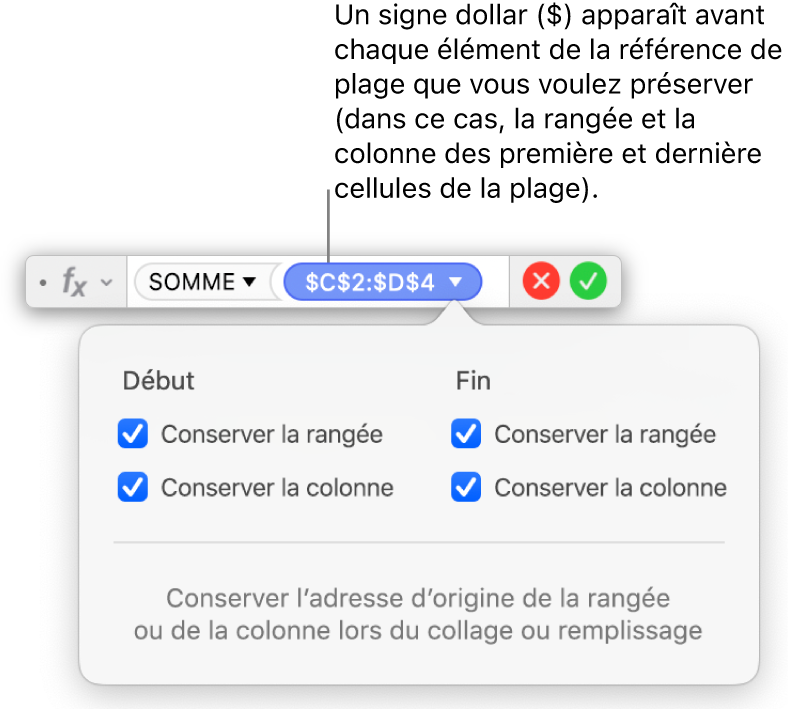Click the fx function icon
Viewport: 796px width, 710px height.
tap(74, 283)
